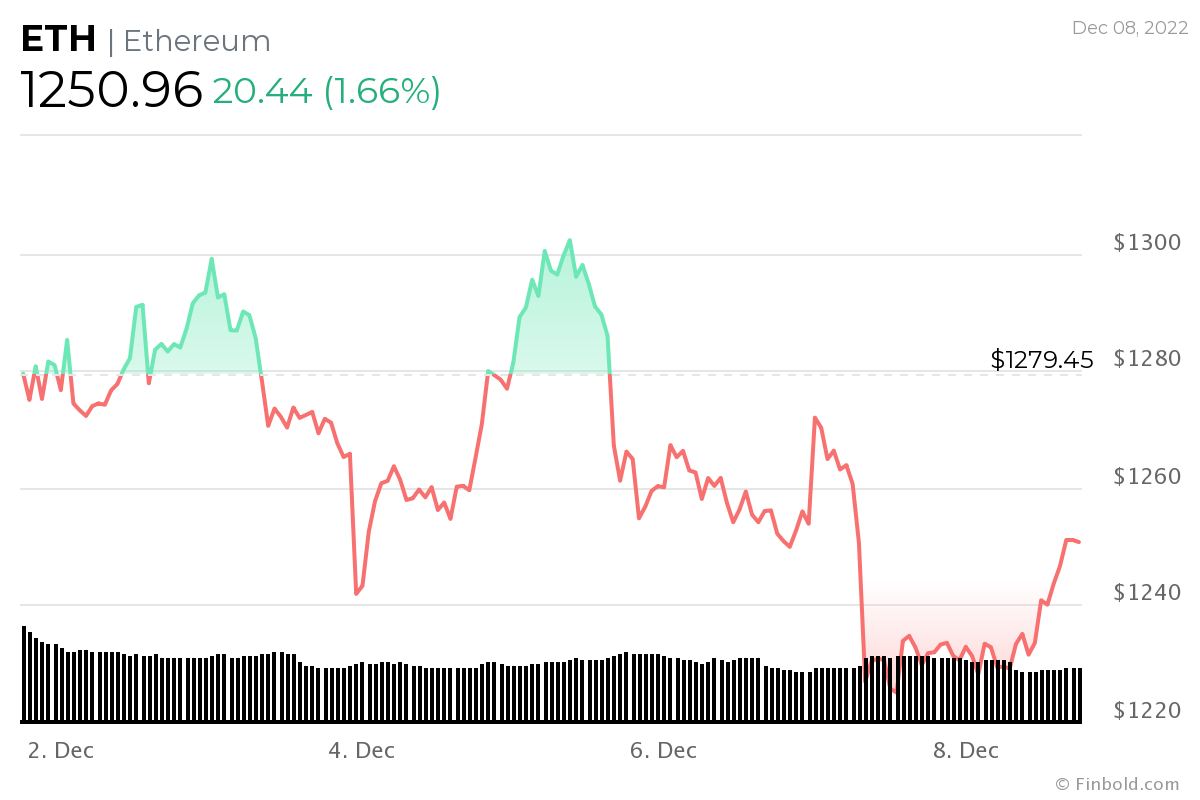Select the 2. Dec x-axis label
This screenshot has width=1200, height=800.
coord(61,750)
